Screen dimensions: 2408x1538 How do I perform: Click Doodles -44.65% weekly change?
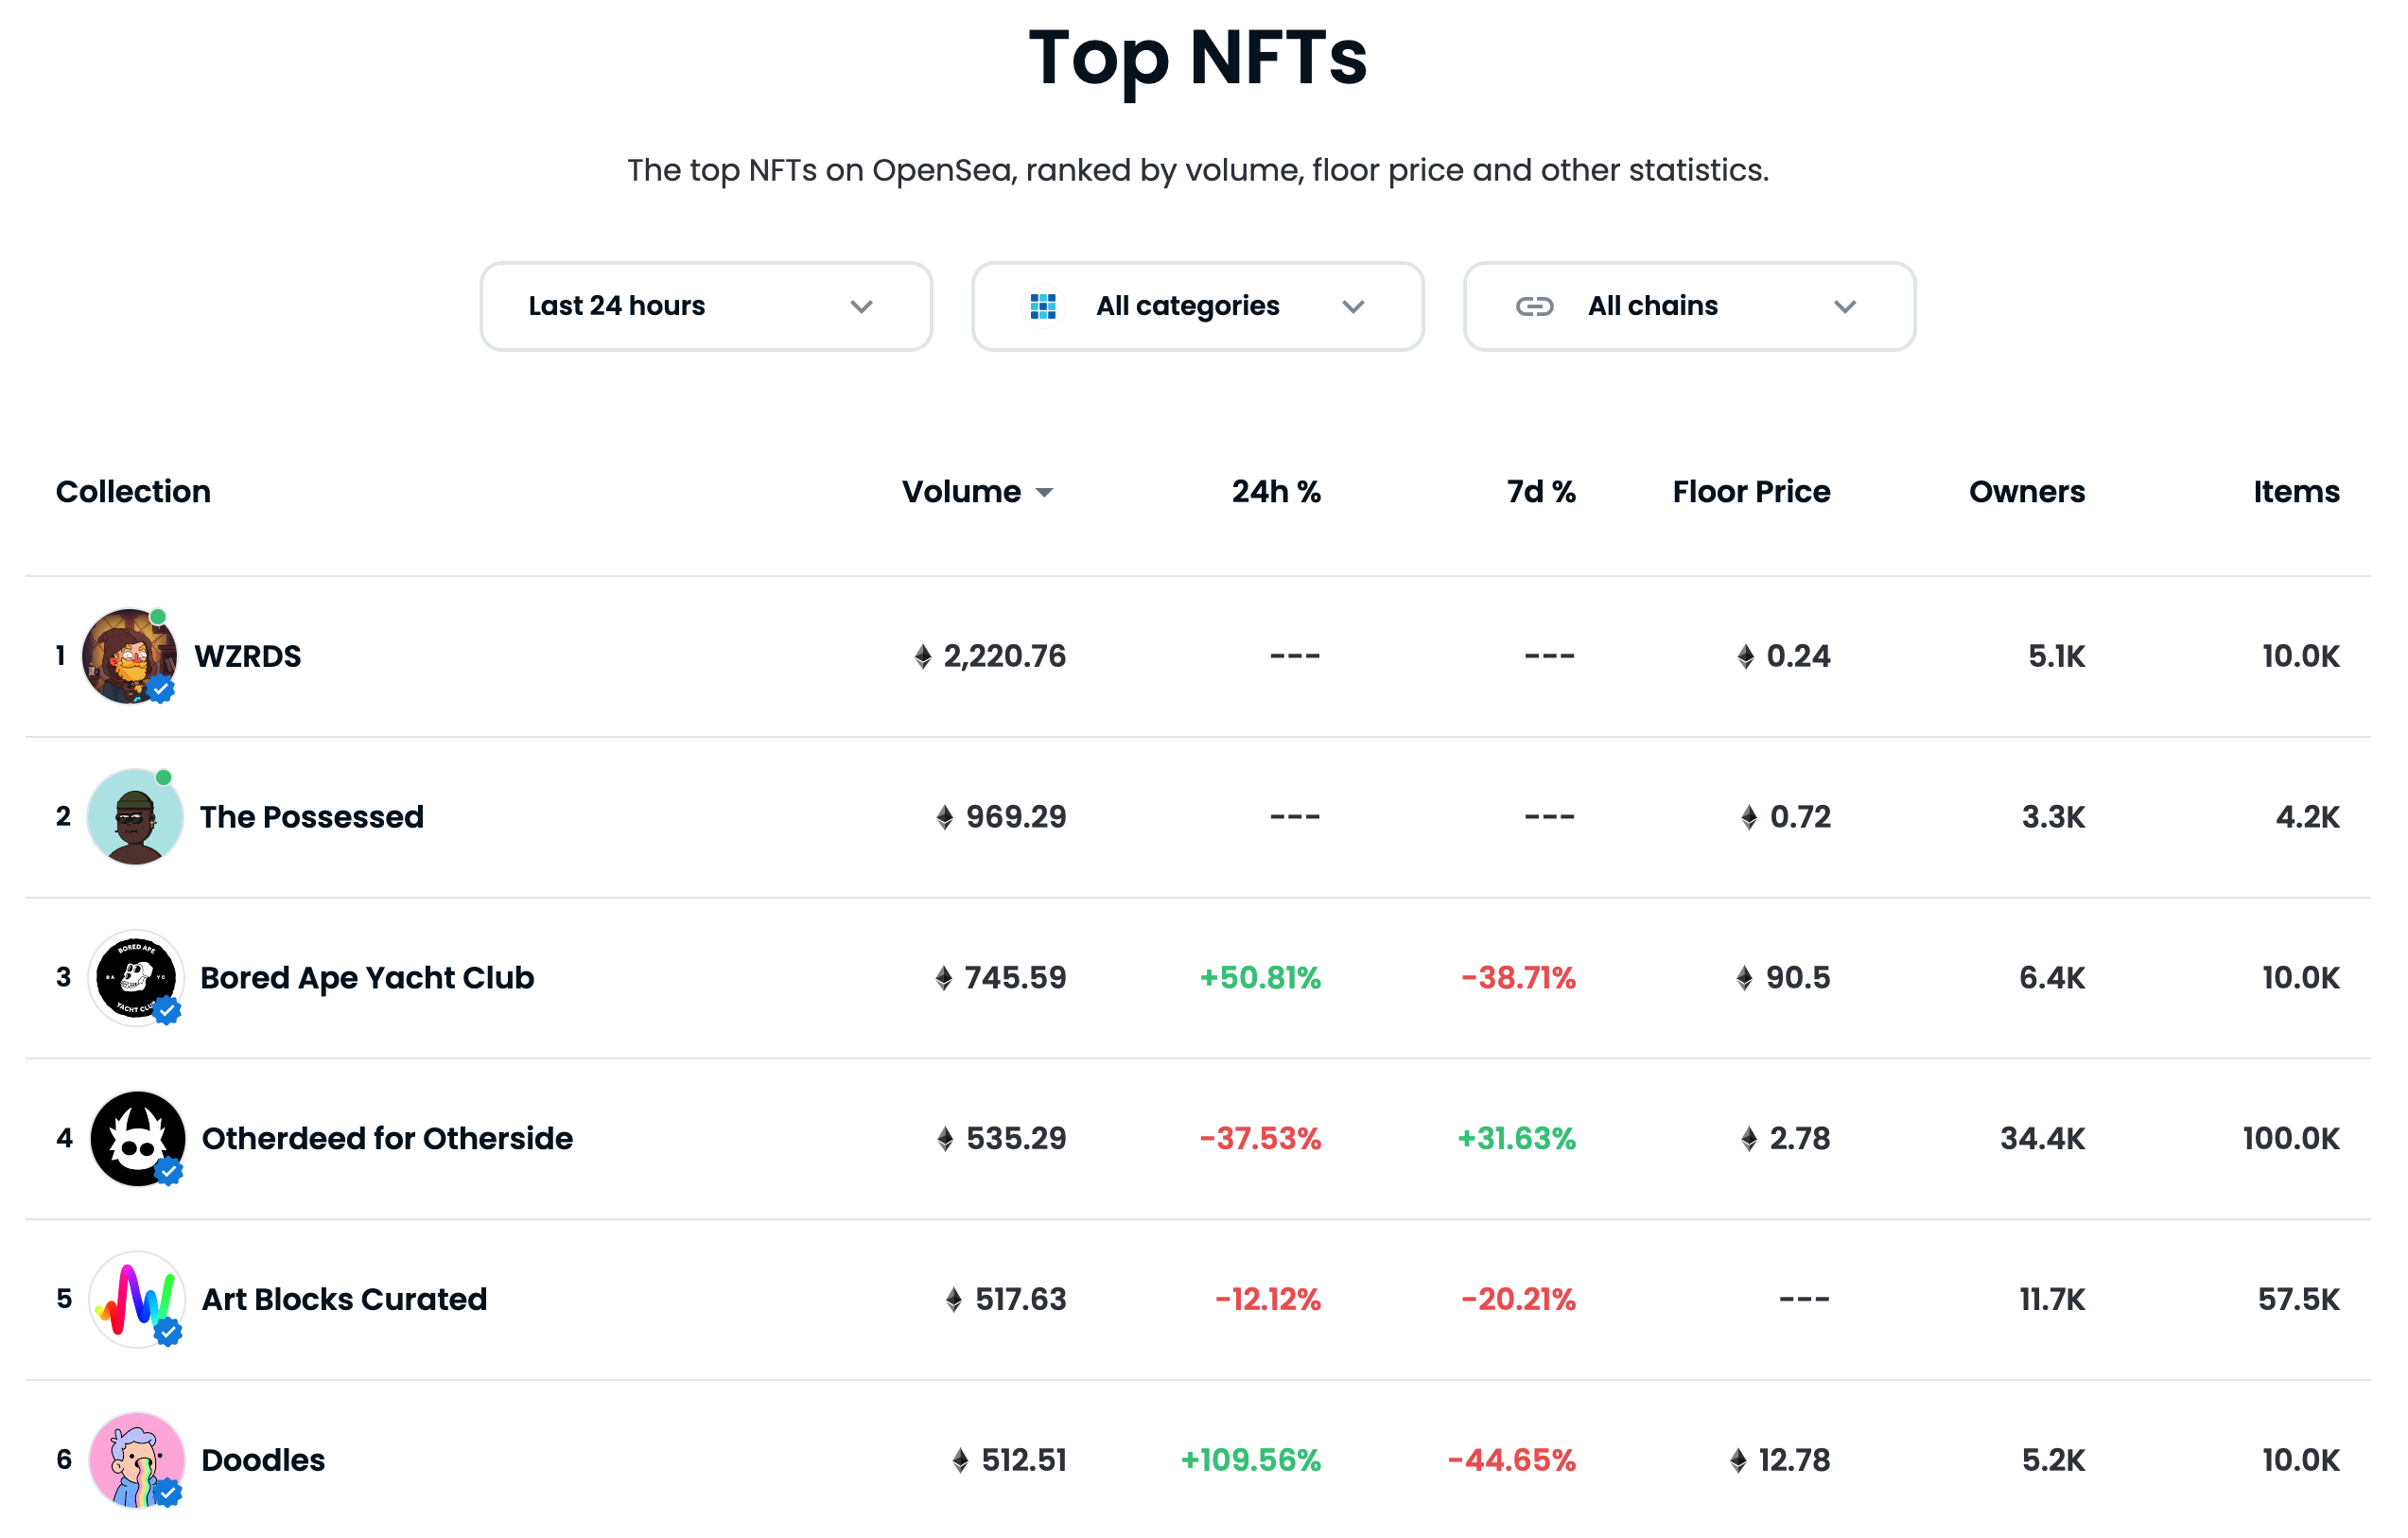click(x=1512, y=1461)
